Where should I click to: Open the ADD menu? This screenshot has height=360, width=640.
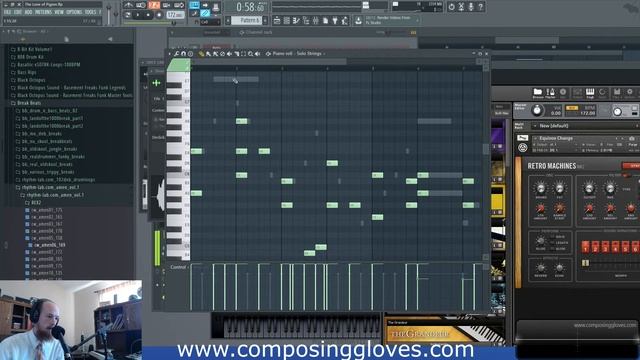(28, 12)
